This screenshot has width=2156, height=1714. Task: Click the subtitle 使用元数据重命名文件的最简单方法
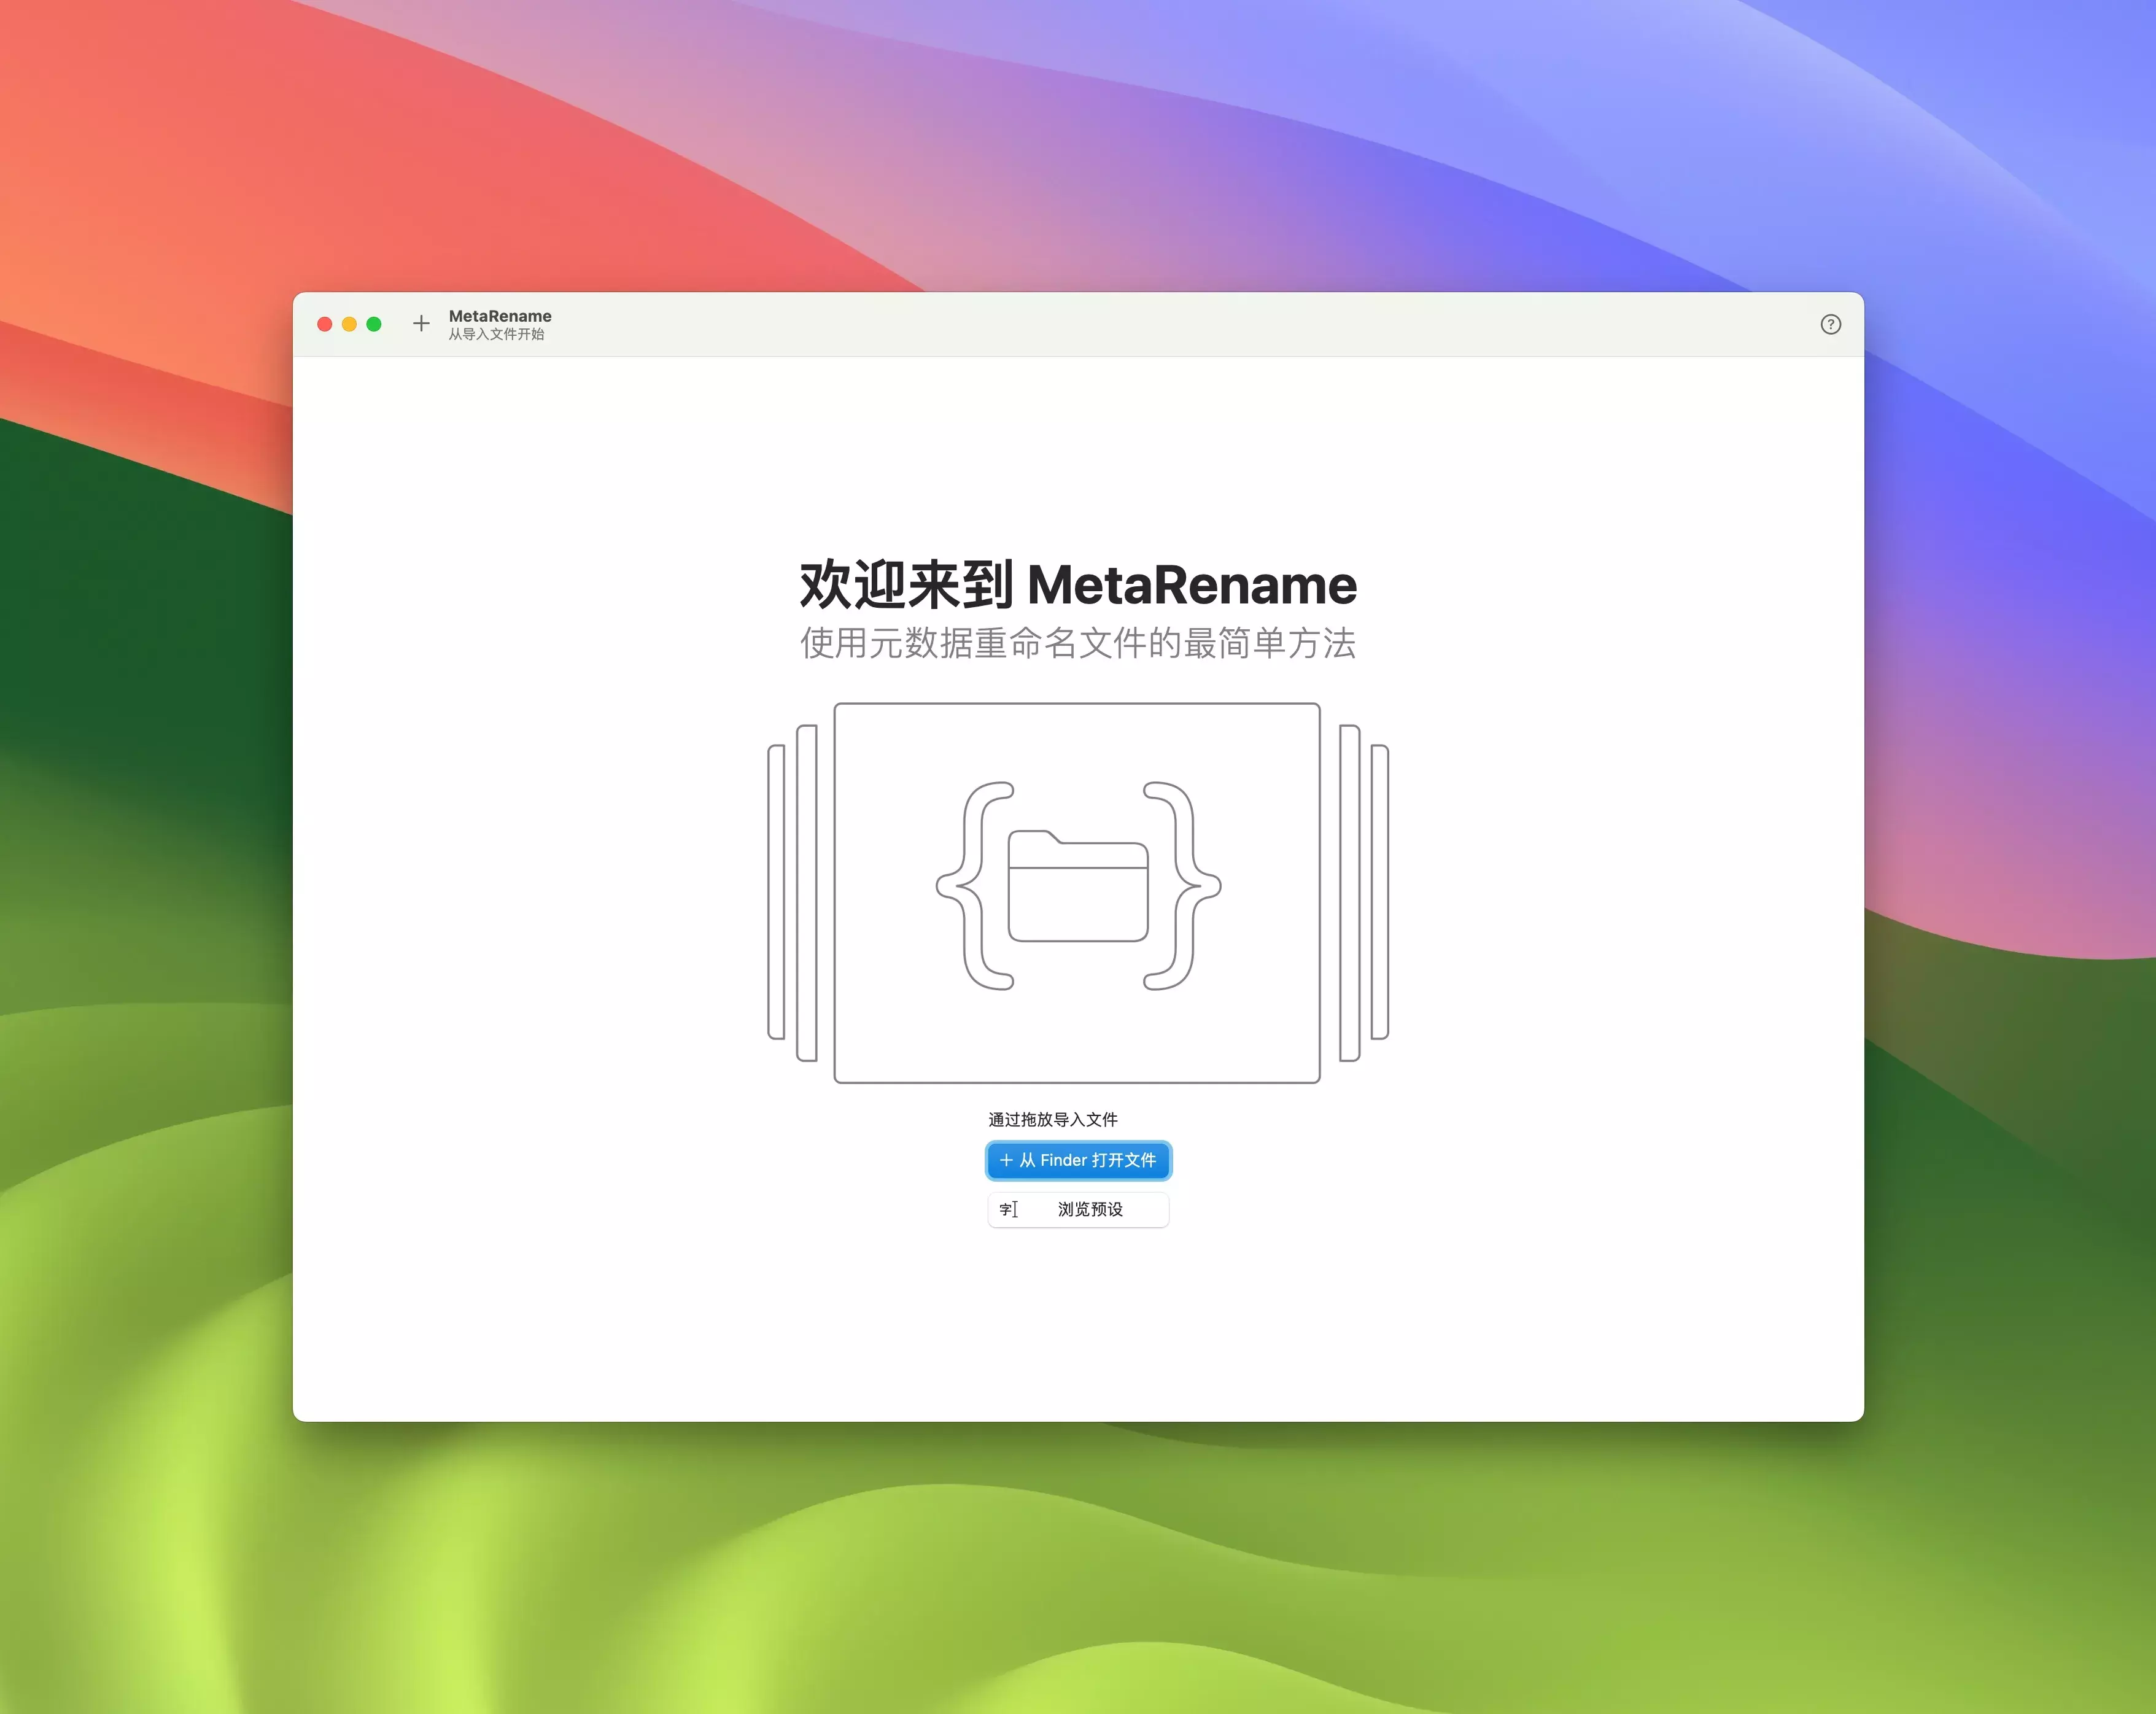tap(1078, 643)
